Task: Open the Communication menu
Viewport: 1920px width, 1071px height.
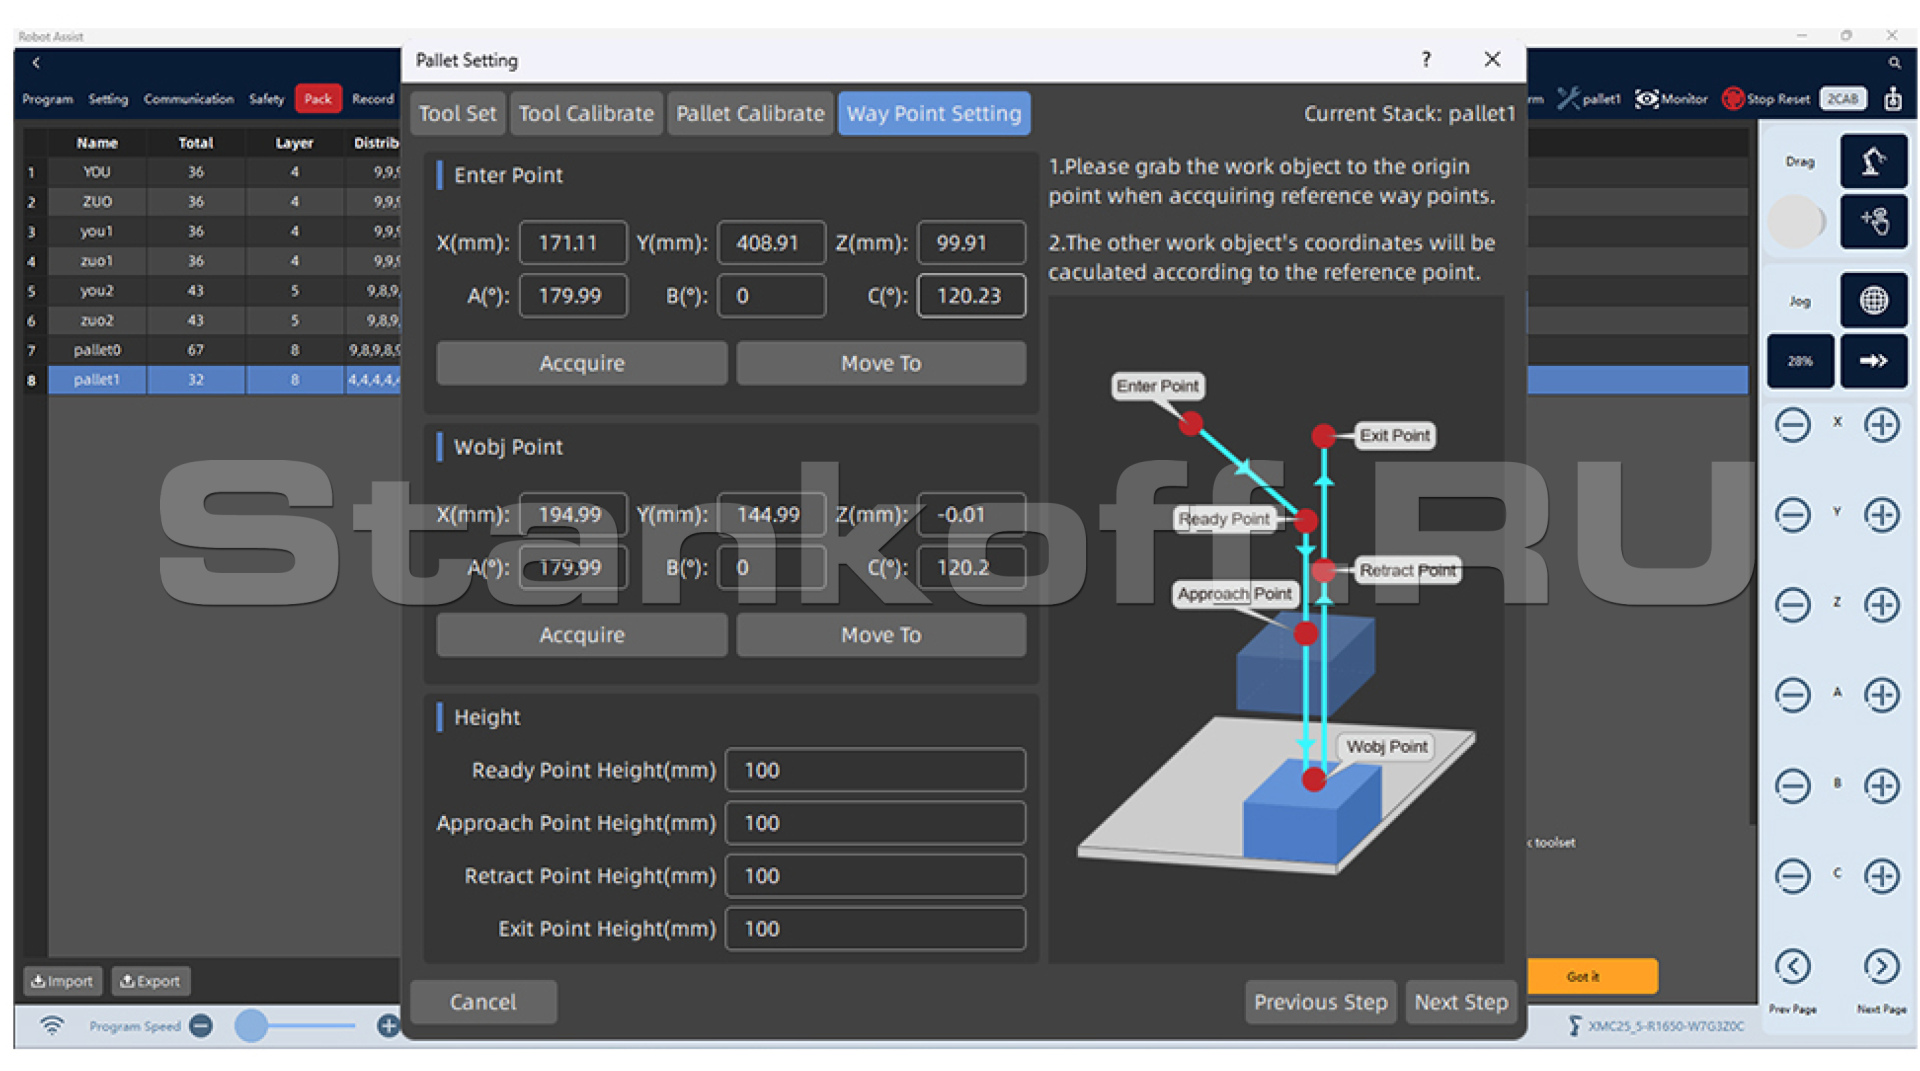Action: coord(188,99)
